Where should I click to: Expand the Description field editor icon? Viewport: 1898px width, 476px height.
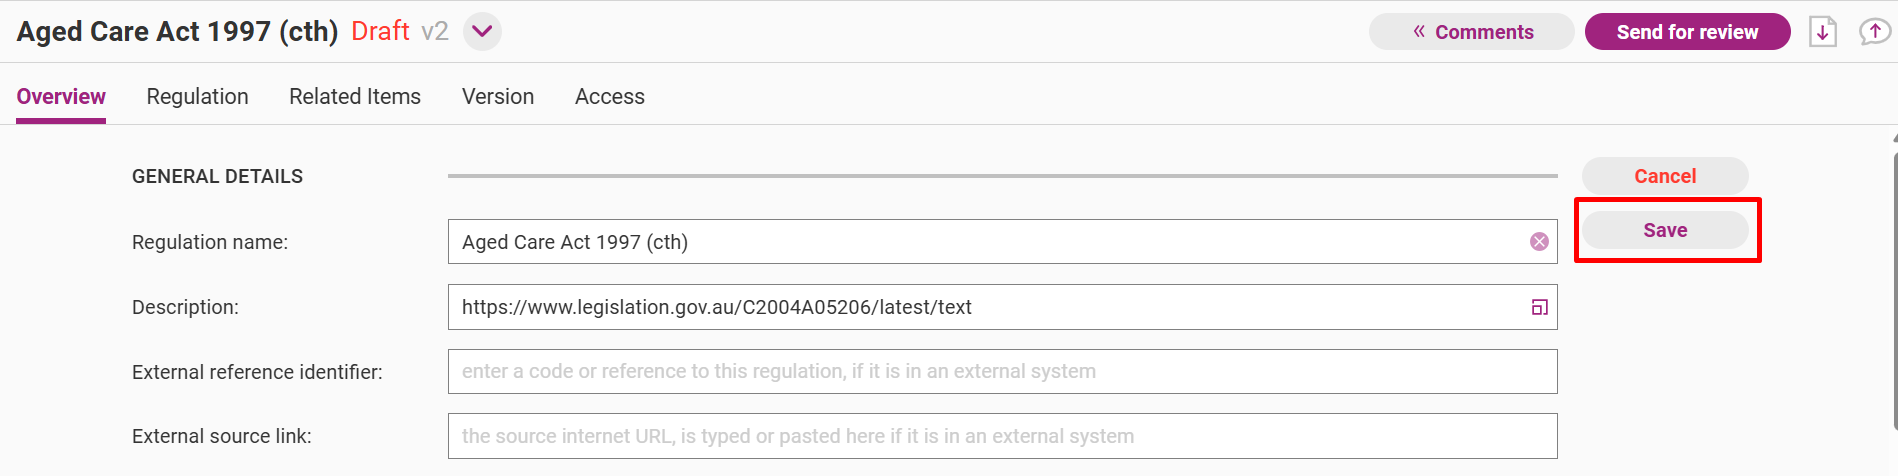[1539, 307]
